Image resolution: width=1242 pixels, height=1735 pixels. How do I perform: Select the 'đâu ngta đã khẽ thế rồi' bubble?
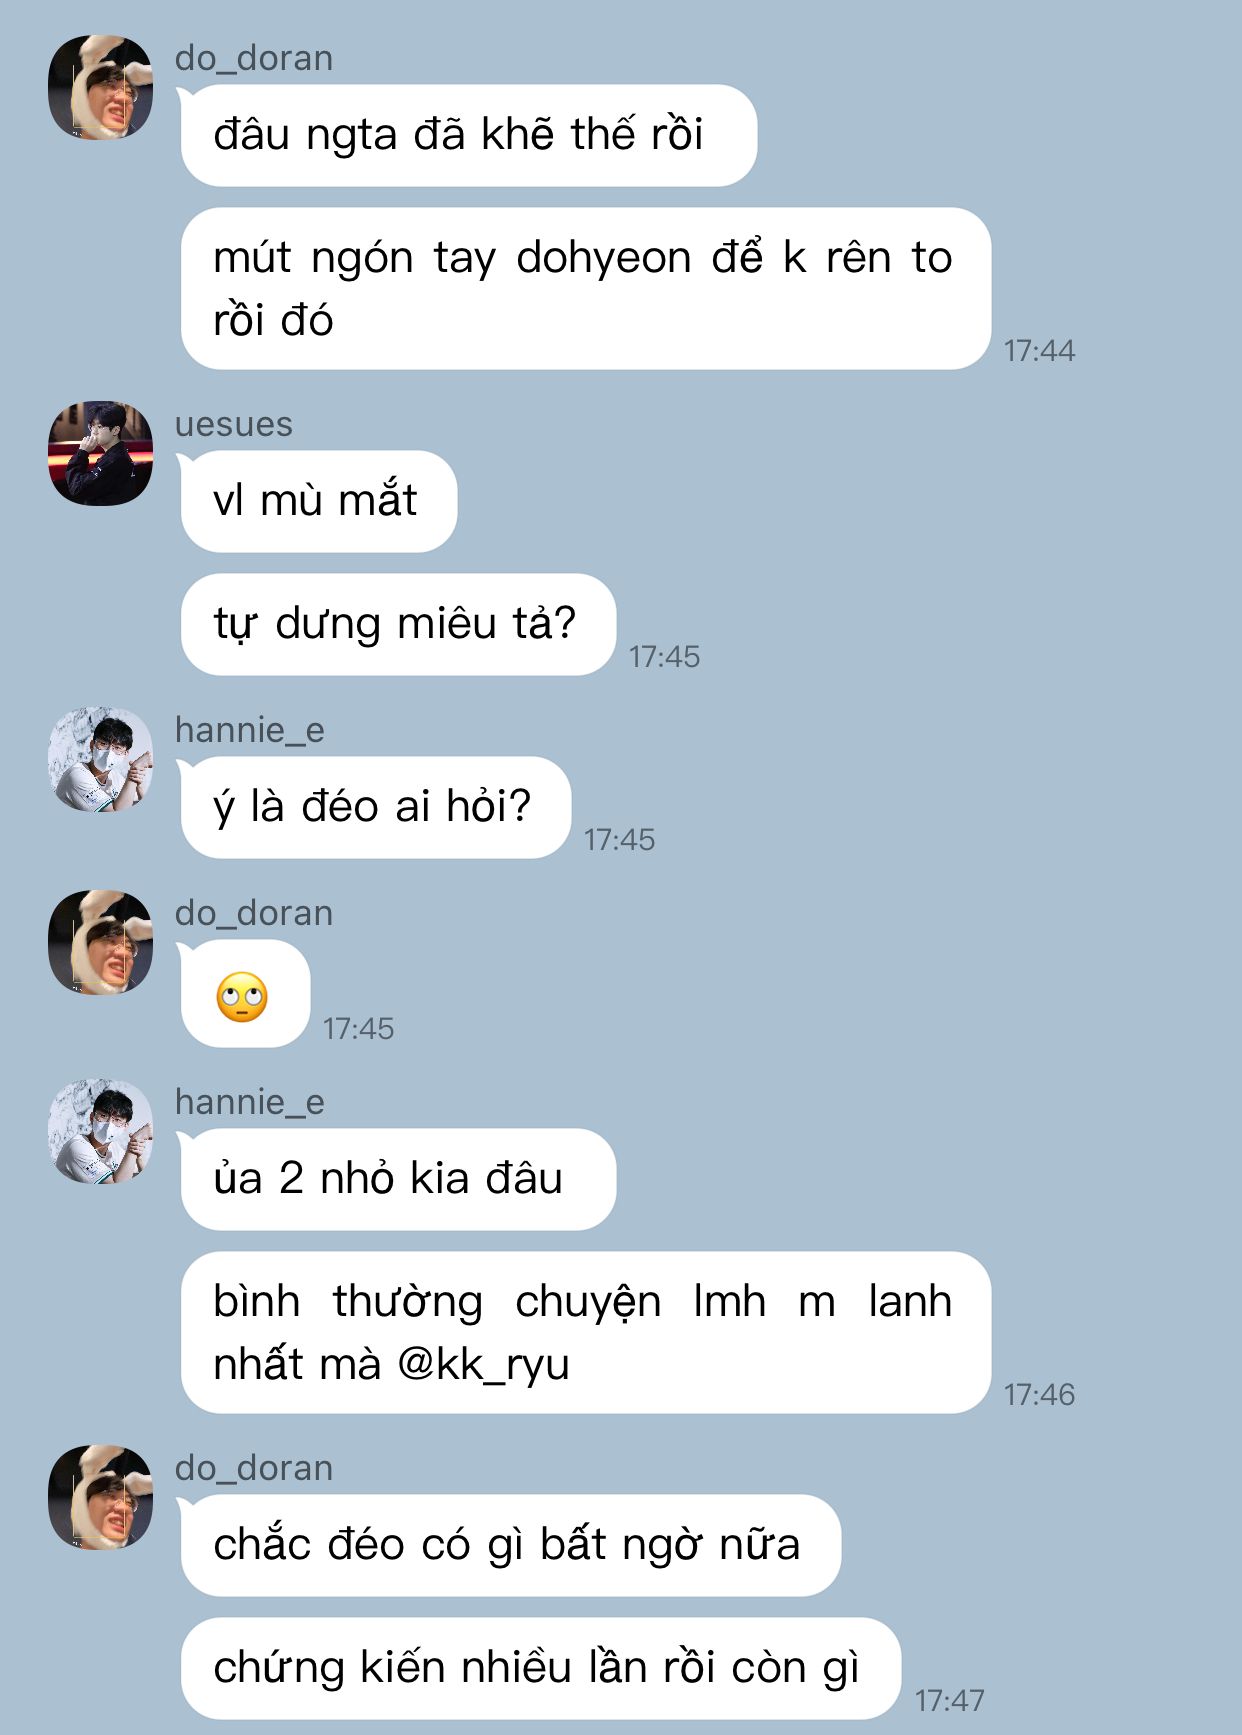click(x=469, y=135)
